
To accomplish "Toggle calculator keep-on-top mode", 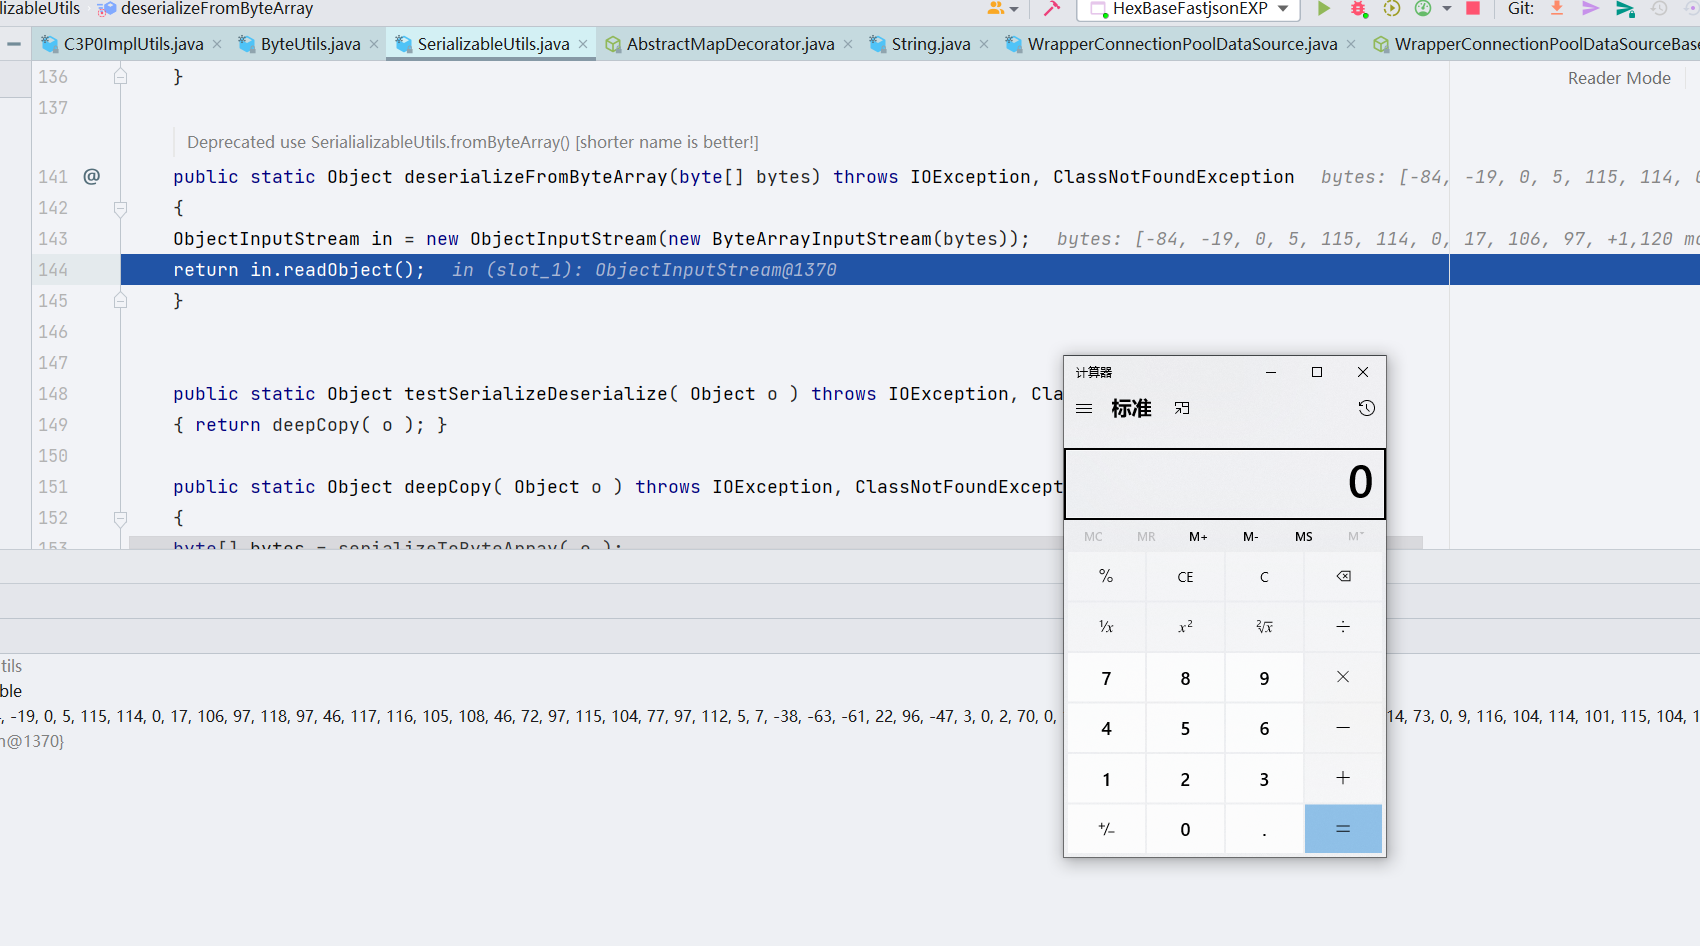I will coord(1182,408).
